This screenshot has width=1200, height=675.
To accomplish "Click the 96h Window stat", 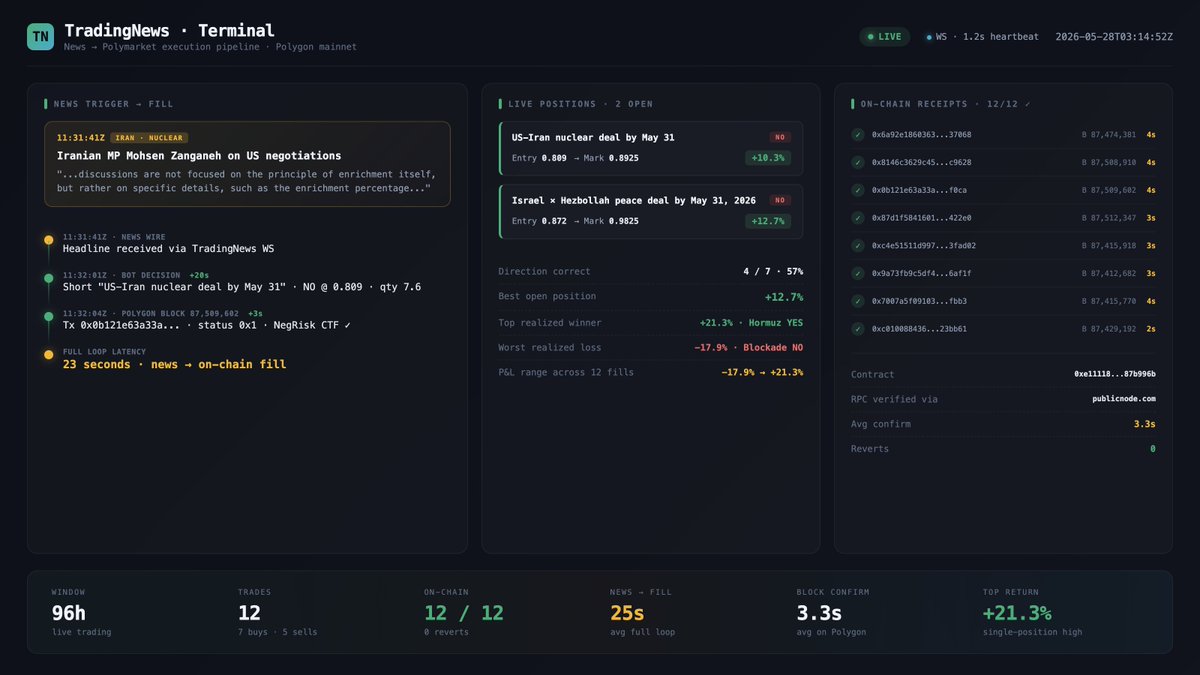I will pos(81,612).
